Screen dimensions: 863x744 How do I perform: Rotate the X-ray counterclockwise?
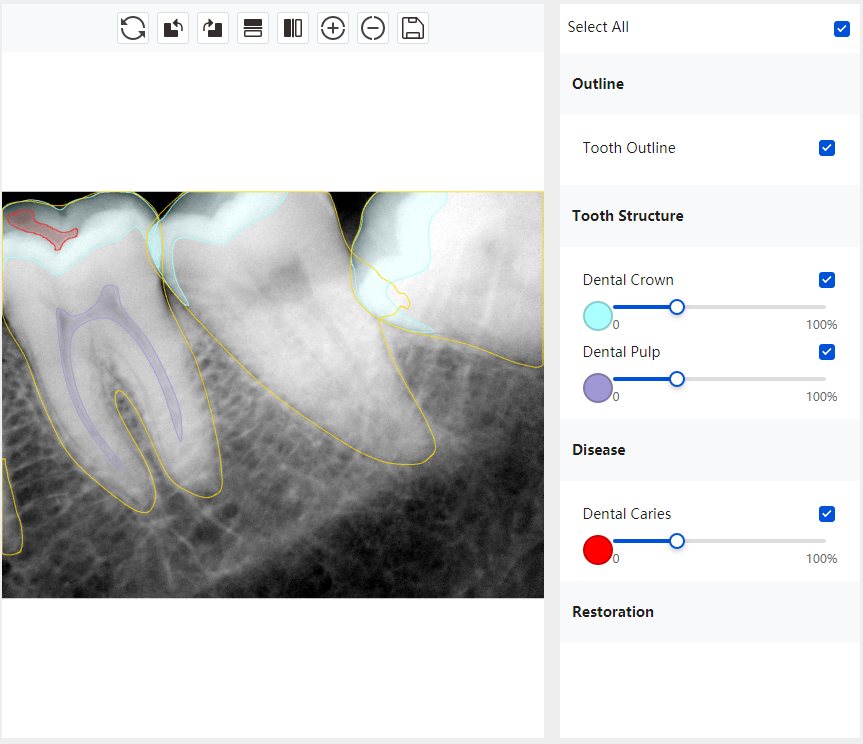(173, 28)
